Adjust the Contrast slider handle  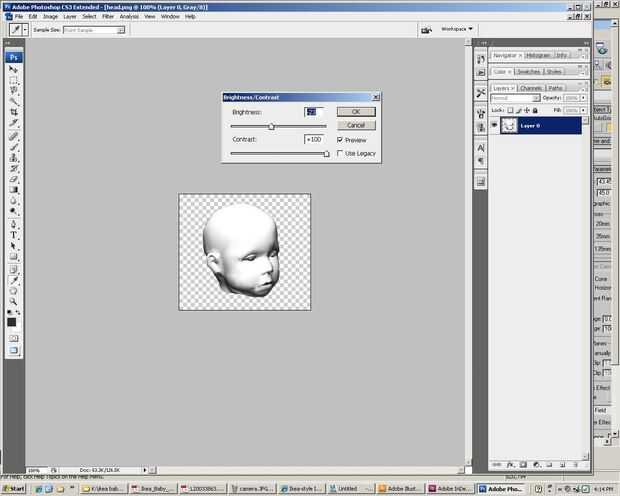point(326,154)
